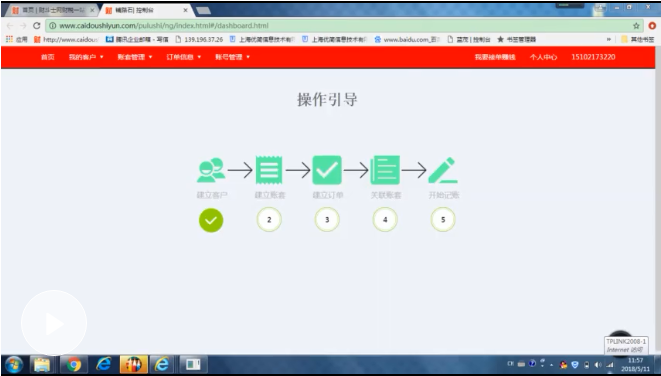Go to 首页 in the red navigation bar

click(x=48, y=57)
